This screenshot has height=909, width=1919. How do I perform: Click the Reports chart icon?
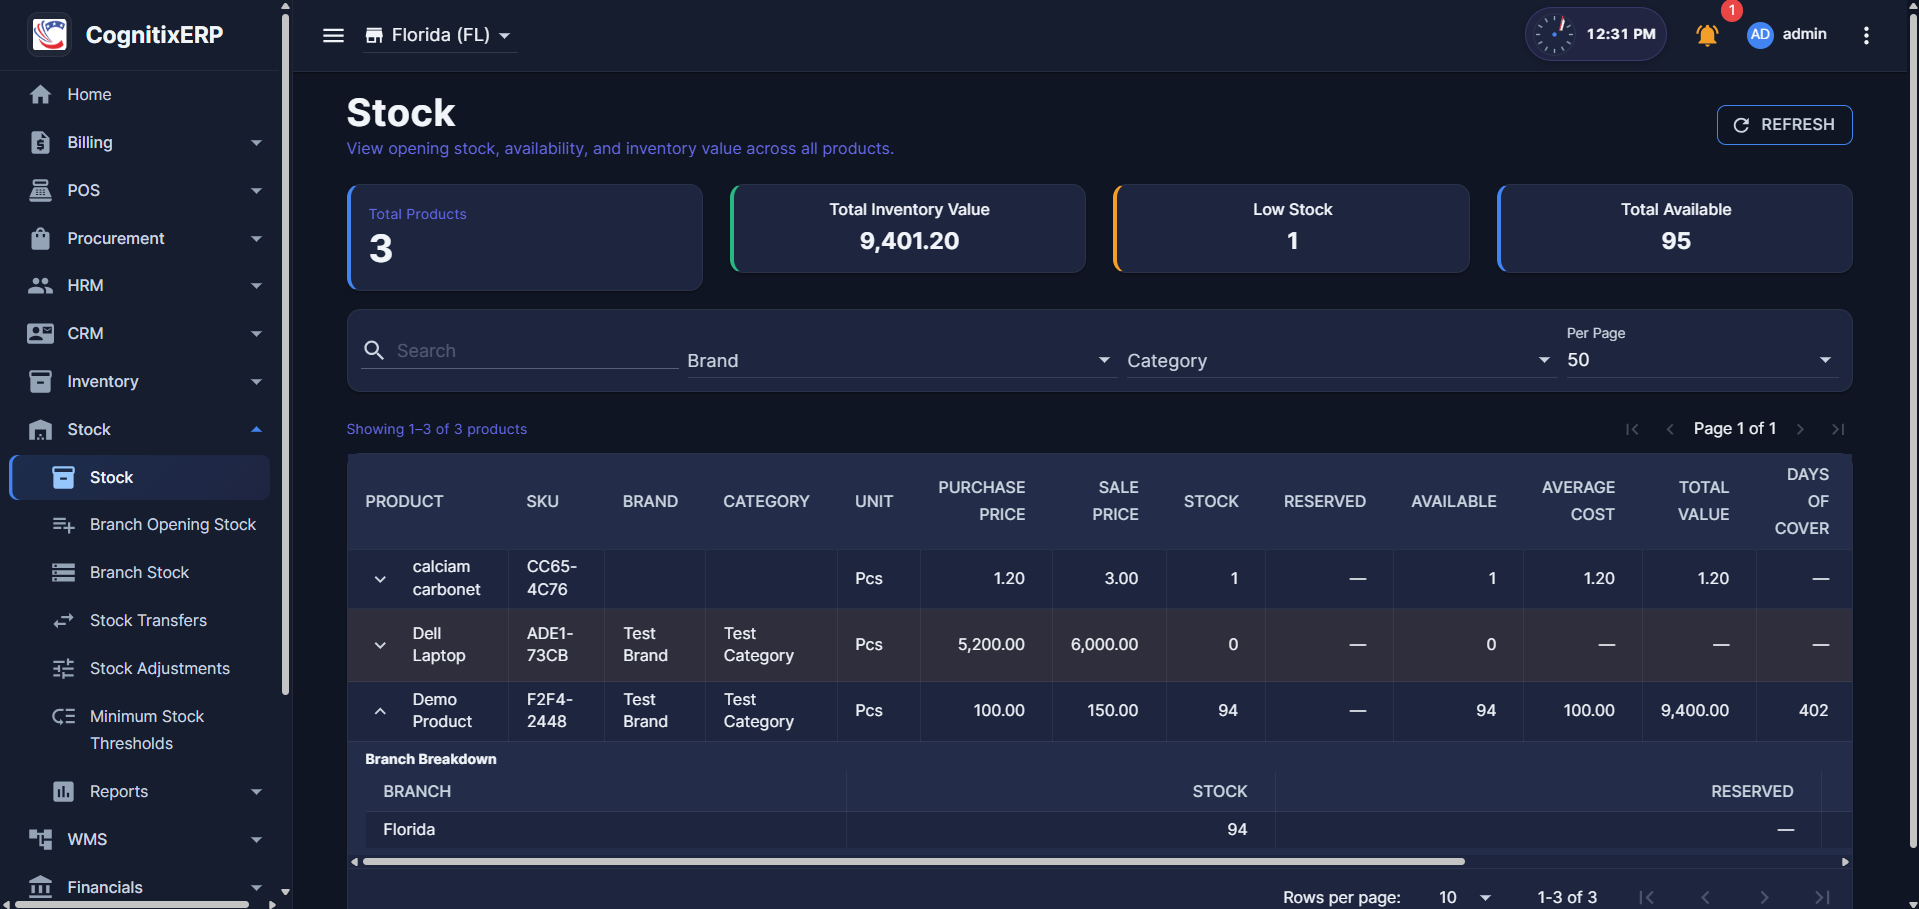point(63,791)
